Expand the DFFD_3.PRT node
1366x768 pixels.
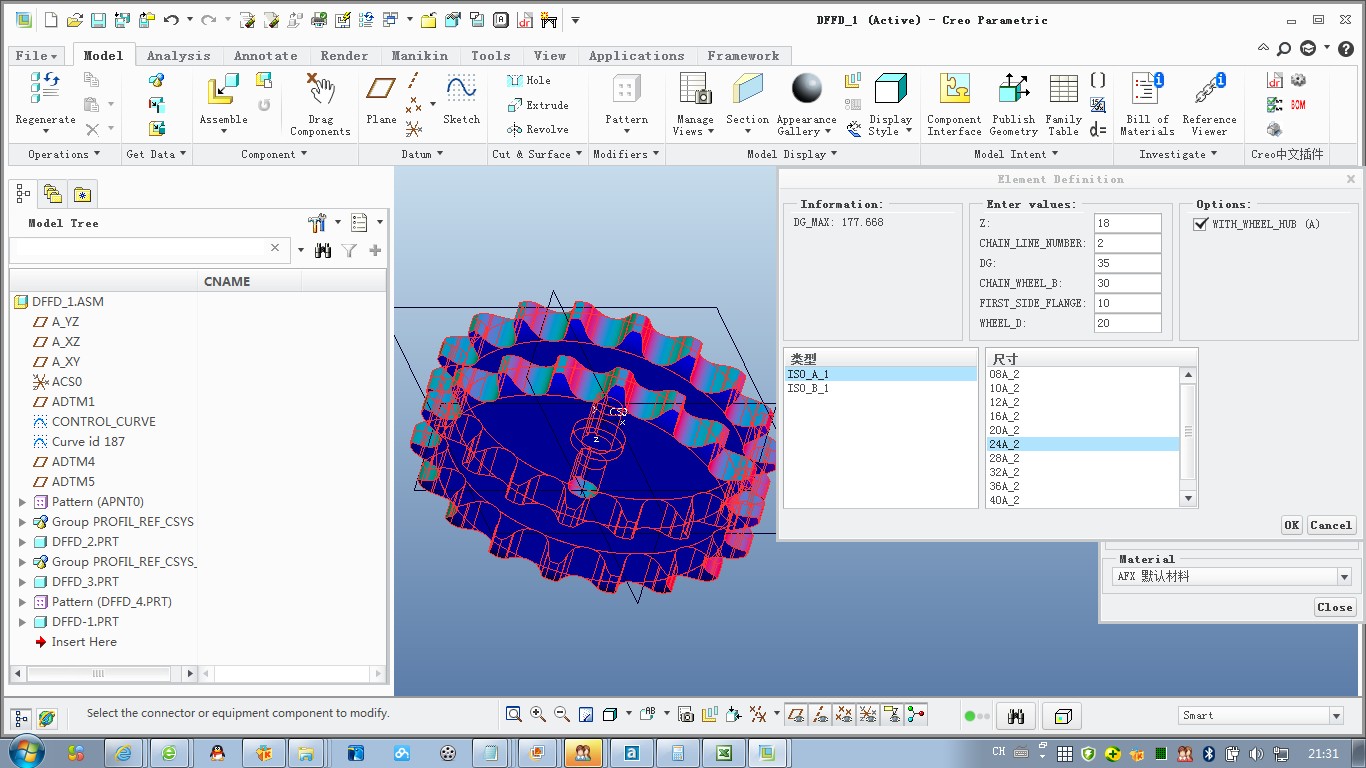point(23,582)
